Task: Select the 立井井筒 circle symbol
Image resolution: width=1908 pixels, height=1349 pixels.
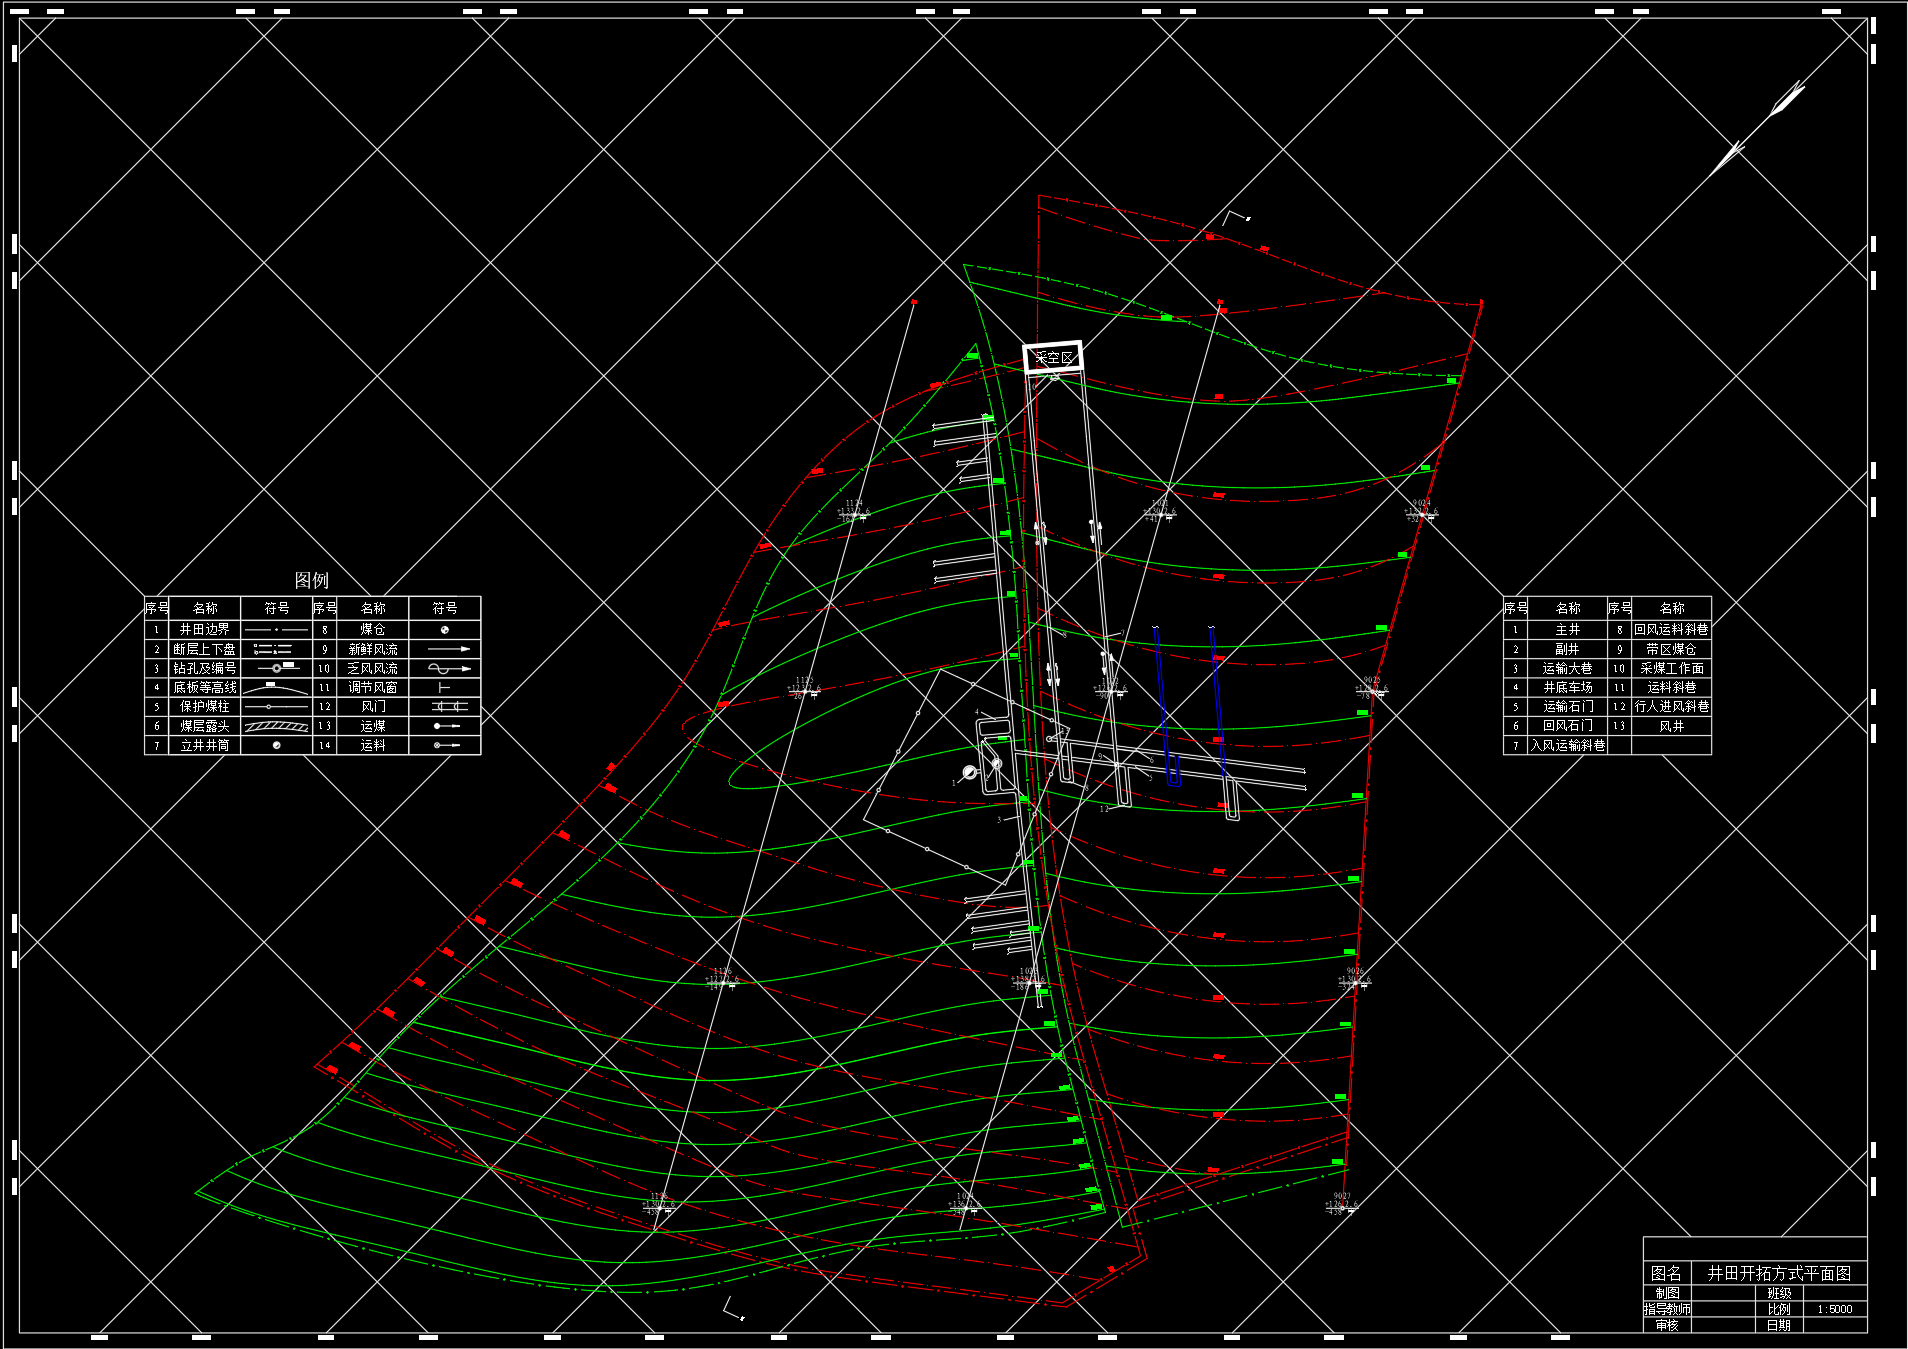Action: click(x=276, y=745)
